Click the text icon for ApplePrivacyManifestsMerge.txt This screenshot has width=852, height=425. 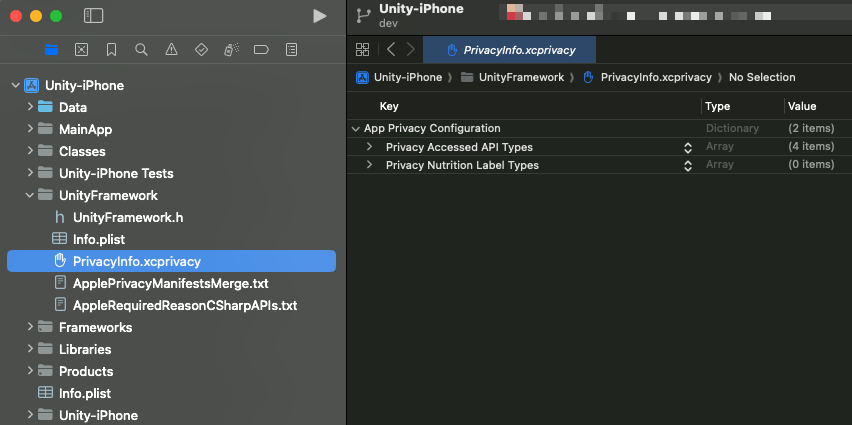[x=60, y=283]
